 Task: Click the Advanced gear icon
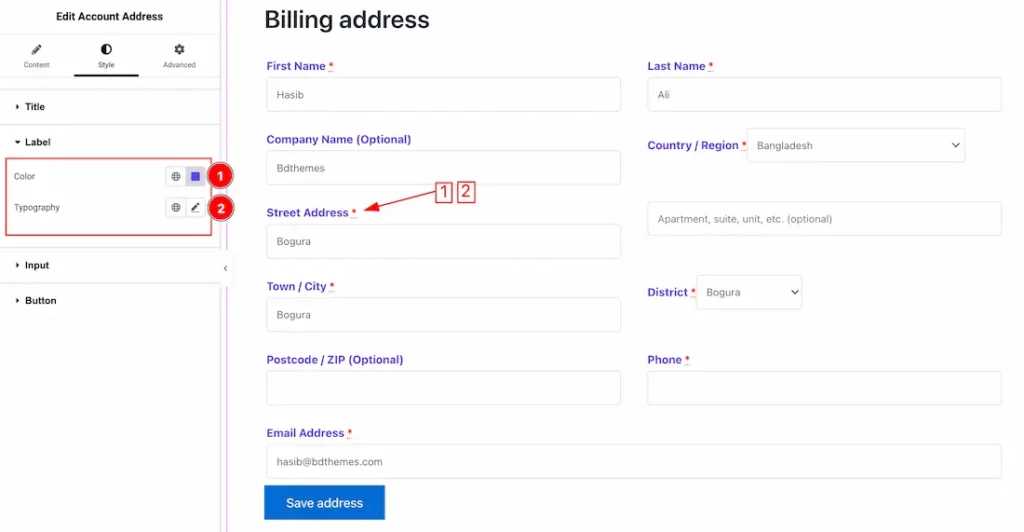tap(179, 50)
